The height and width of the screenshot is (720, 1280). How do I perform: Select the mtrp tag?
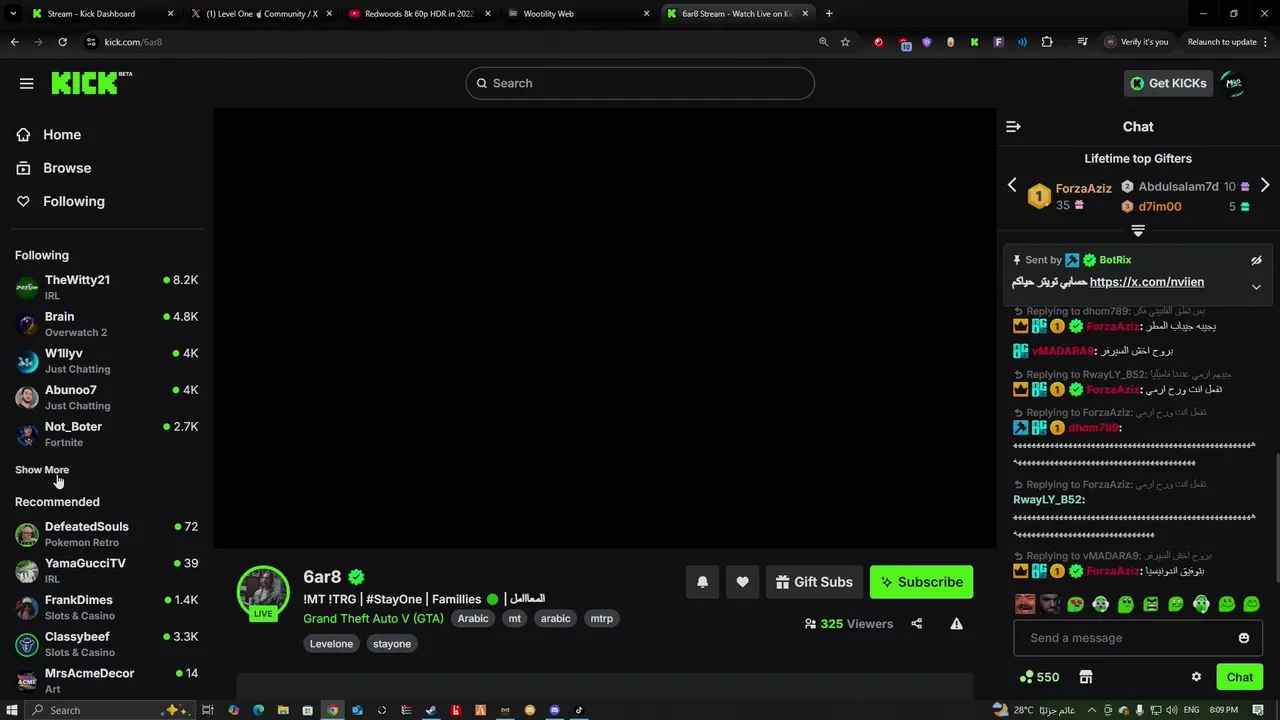(x=601, y=618)
